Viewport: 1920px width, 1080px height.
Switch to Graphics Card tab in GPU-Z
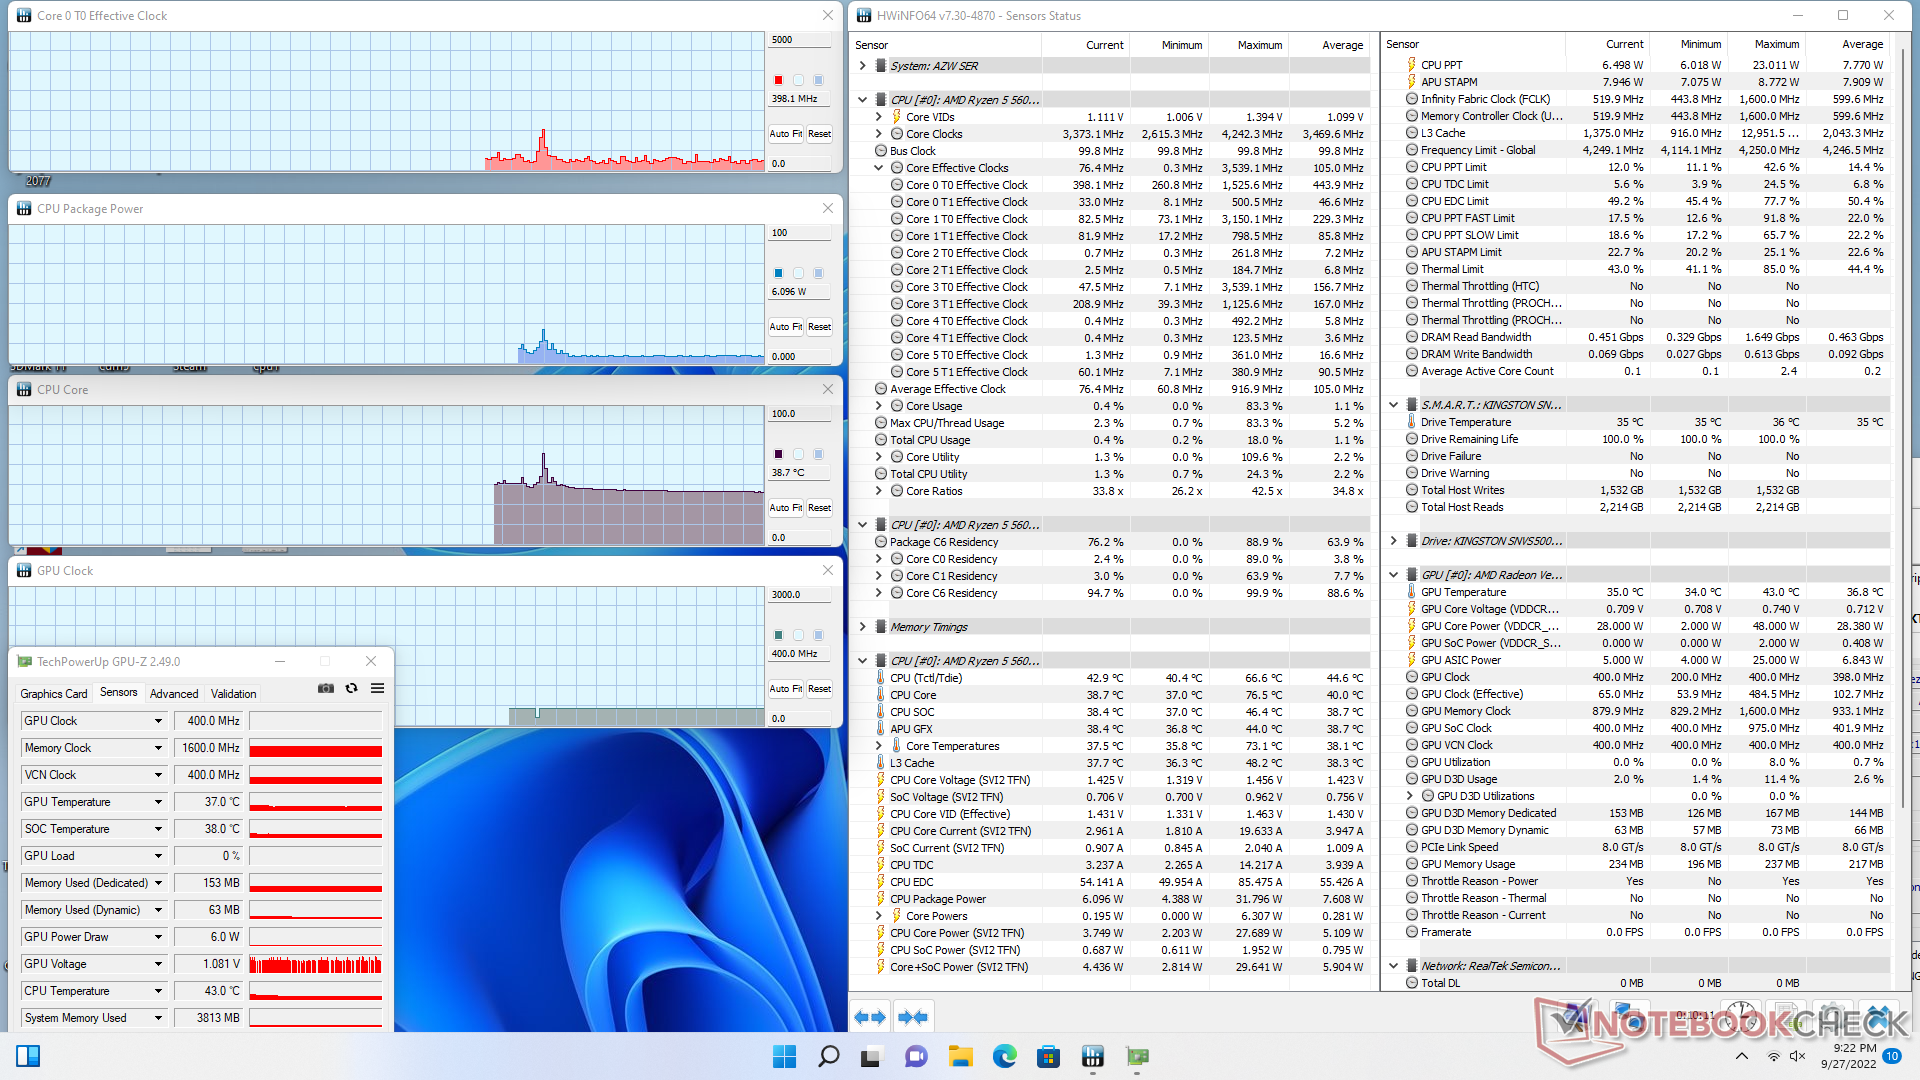[54, 693]
